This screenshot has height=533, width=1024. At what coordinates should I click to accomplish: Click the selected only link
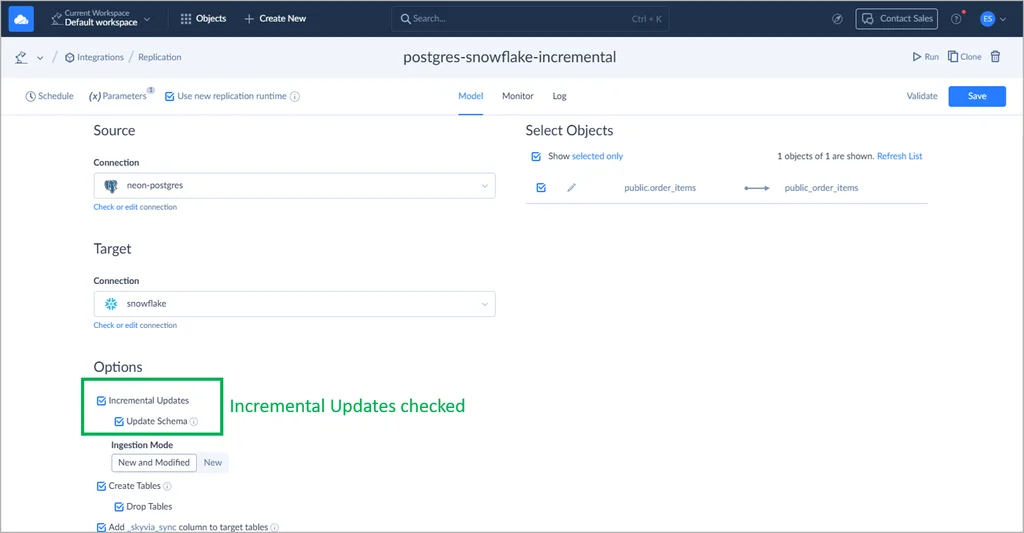pos(598,156)
